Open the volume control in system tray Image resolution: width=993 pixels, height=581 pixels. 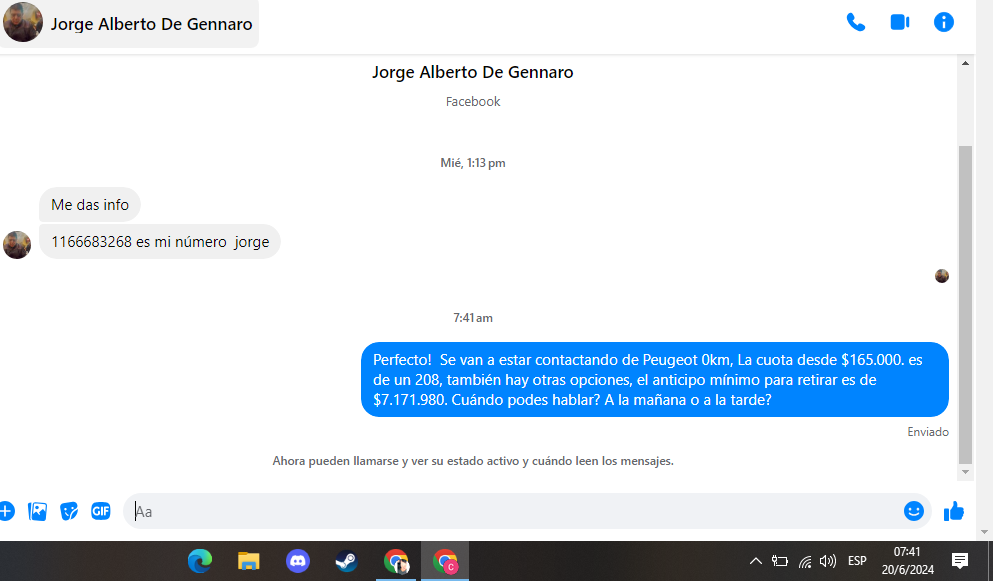[x=828, y=561]
